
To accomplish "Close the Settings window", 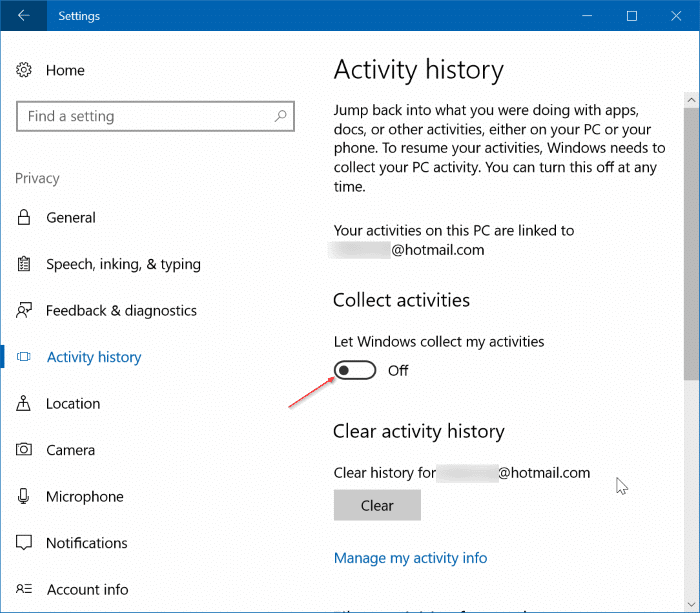I will [676, 16].
